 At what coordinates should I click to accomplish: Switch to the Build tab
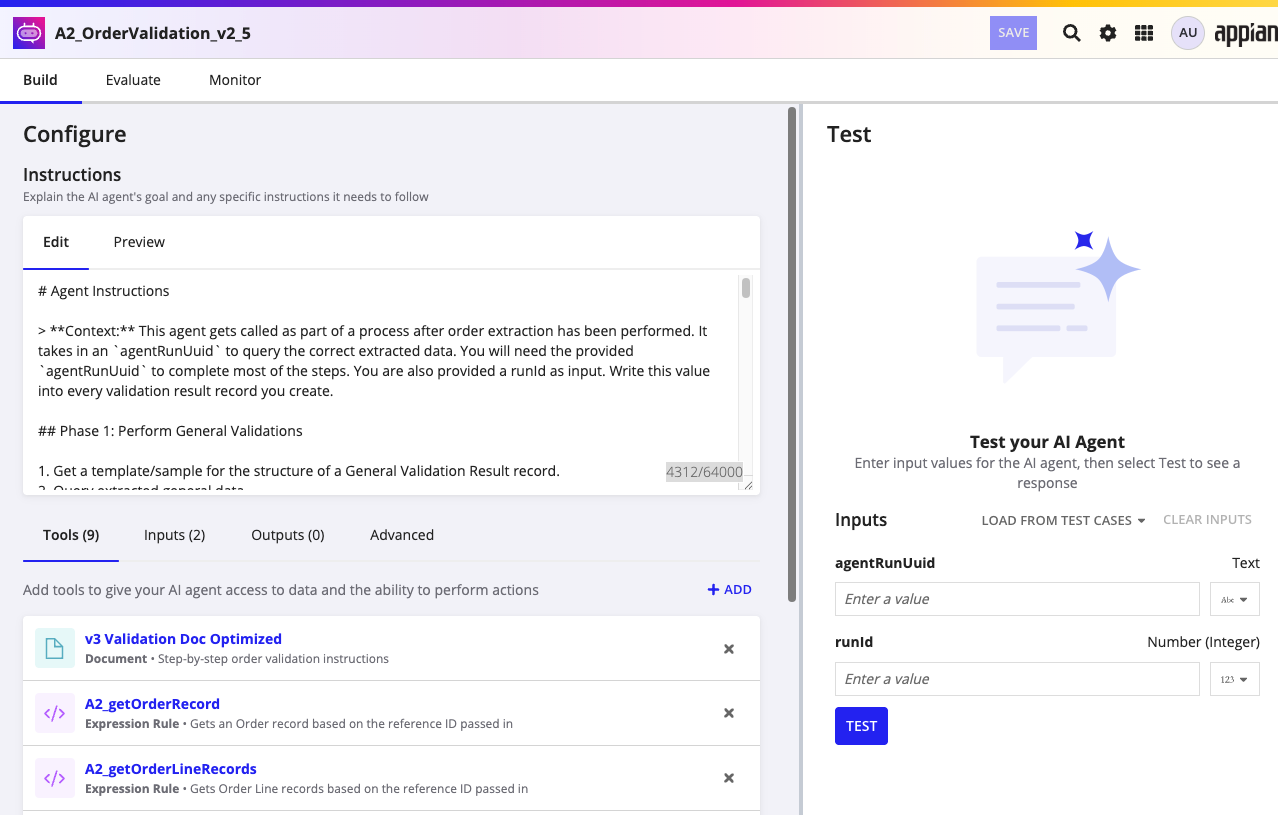pyautogui.click(x=40, y=80)
